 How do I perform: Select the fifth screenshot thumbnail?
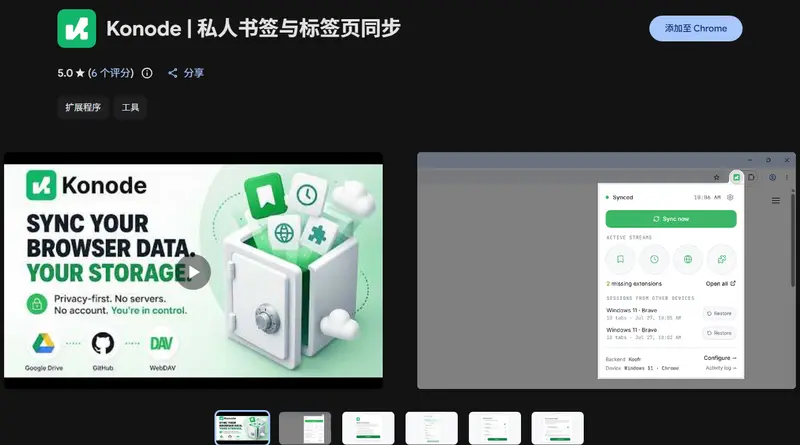(495, 428)
